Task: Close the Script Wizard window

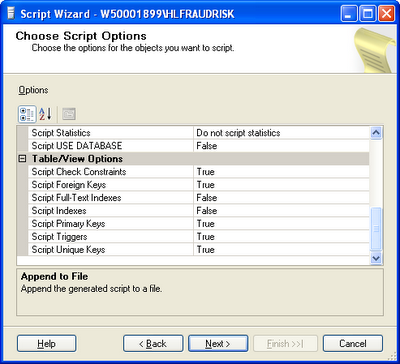Action: tap(387, 14)
